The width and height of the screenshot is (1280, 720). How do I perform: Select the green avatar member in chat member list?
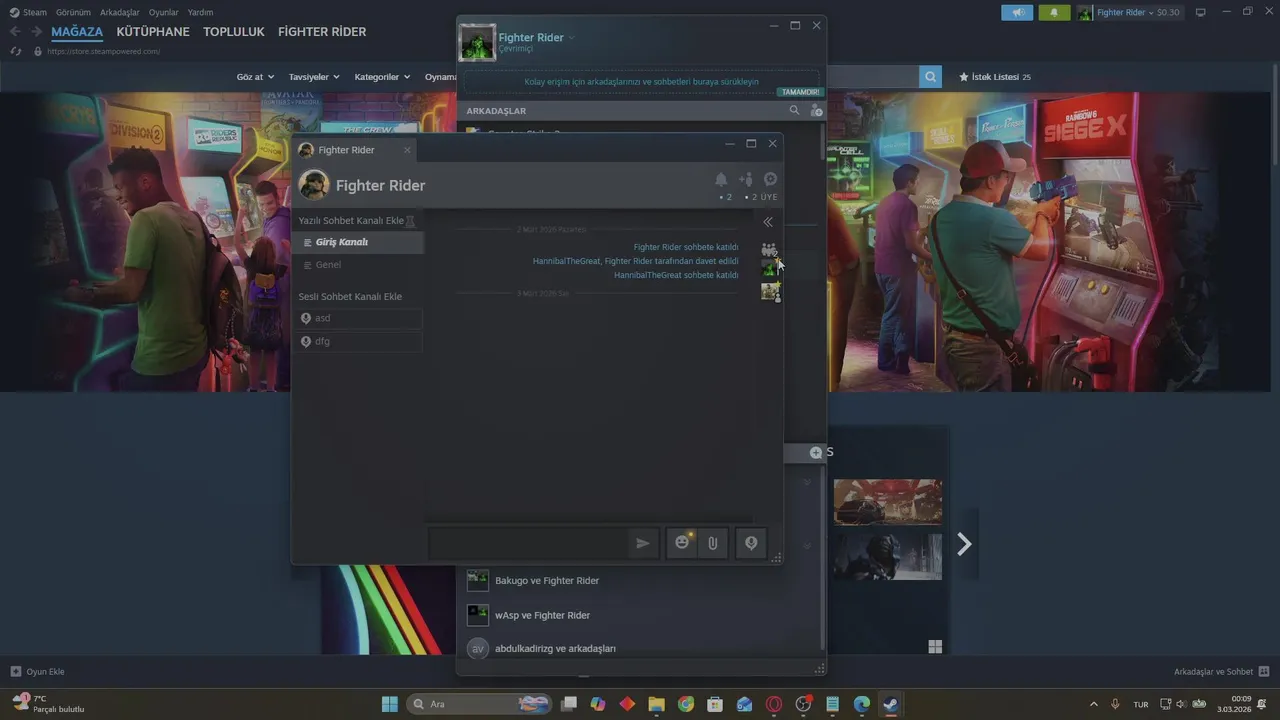(769, 268)
